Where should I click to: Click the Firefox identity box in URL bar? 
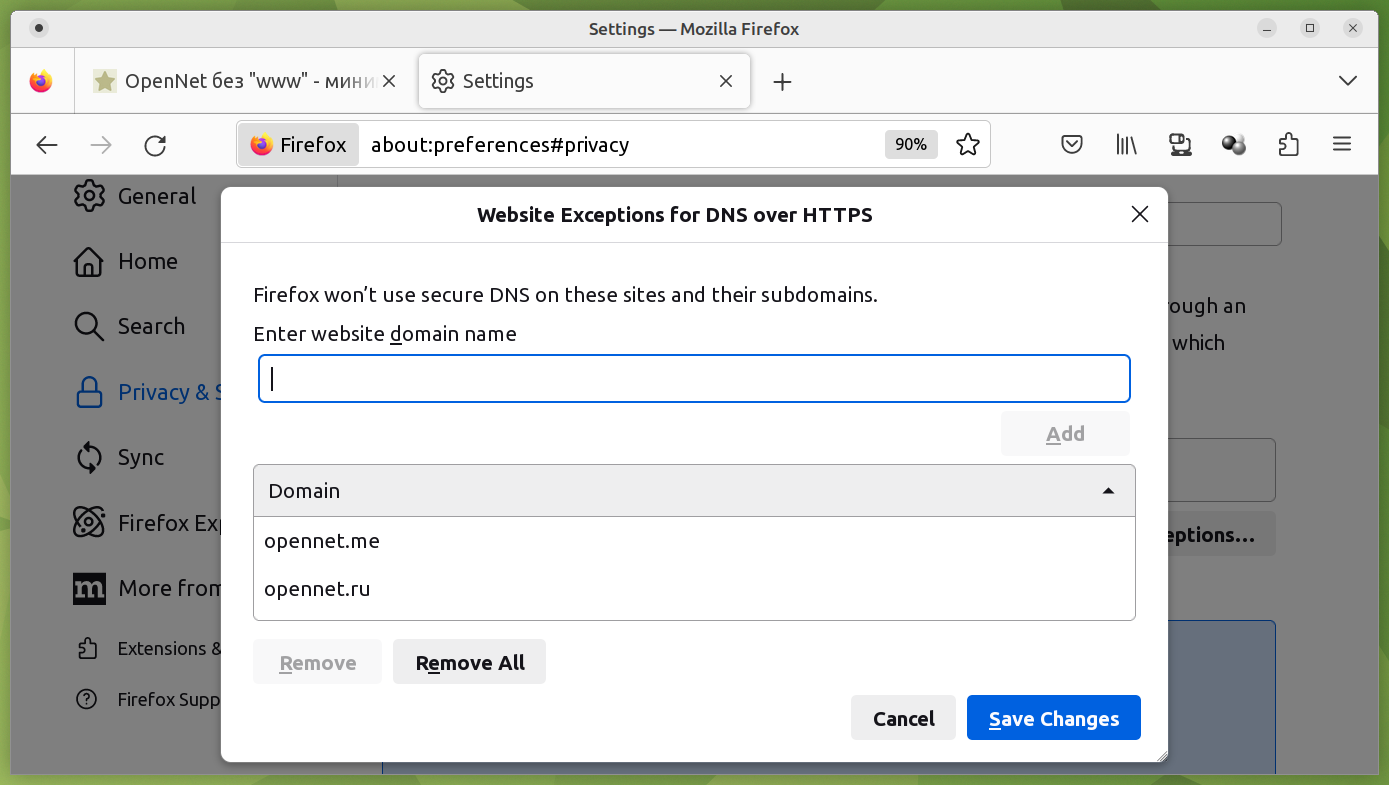coord(298,145)
